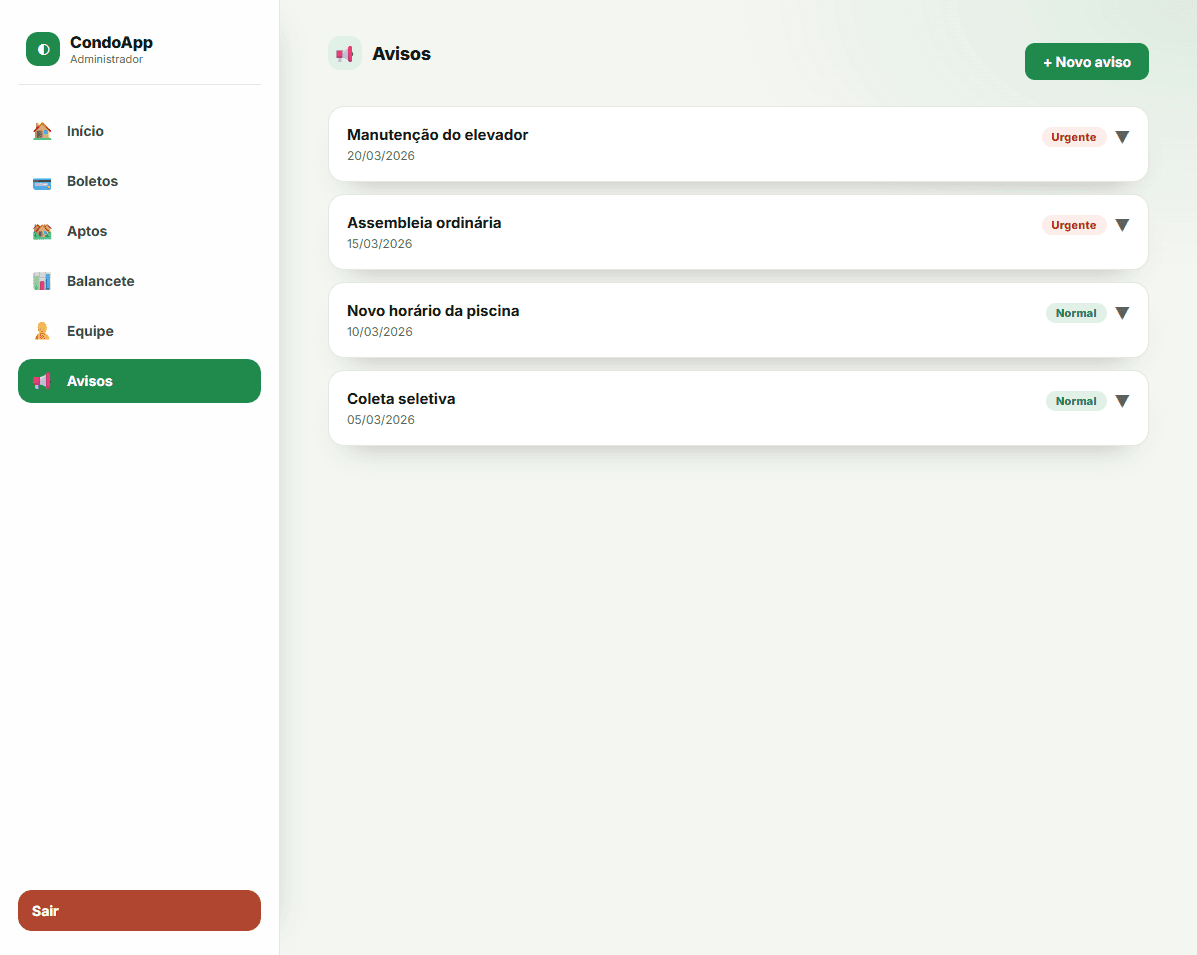Click the Avisos page heading text
Viewport: 1197px width, 955px height.
(402, 54)
